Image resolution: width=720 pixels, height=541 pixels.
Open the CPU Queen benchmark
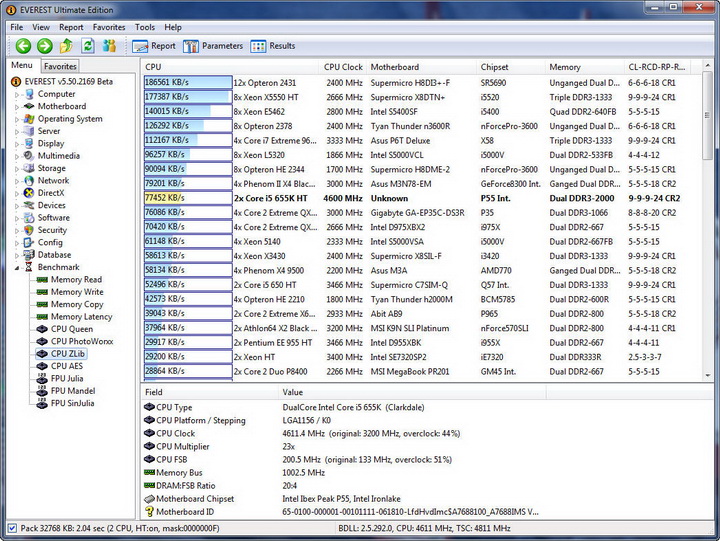(x=72, y=329)
